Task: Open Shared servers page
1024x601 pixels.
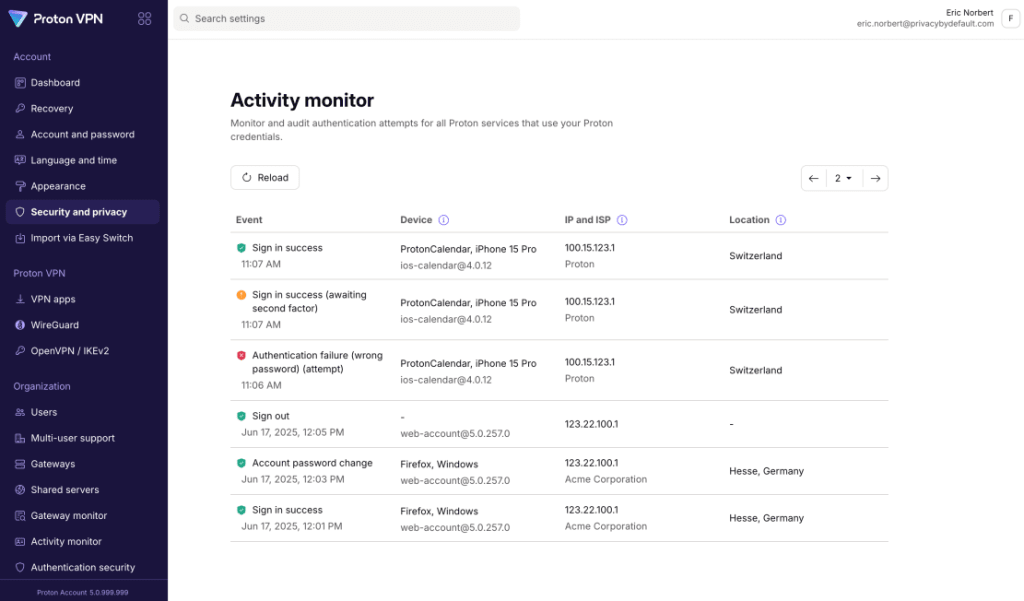Action: click(x=82, y=490)
